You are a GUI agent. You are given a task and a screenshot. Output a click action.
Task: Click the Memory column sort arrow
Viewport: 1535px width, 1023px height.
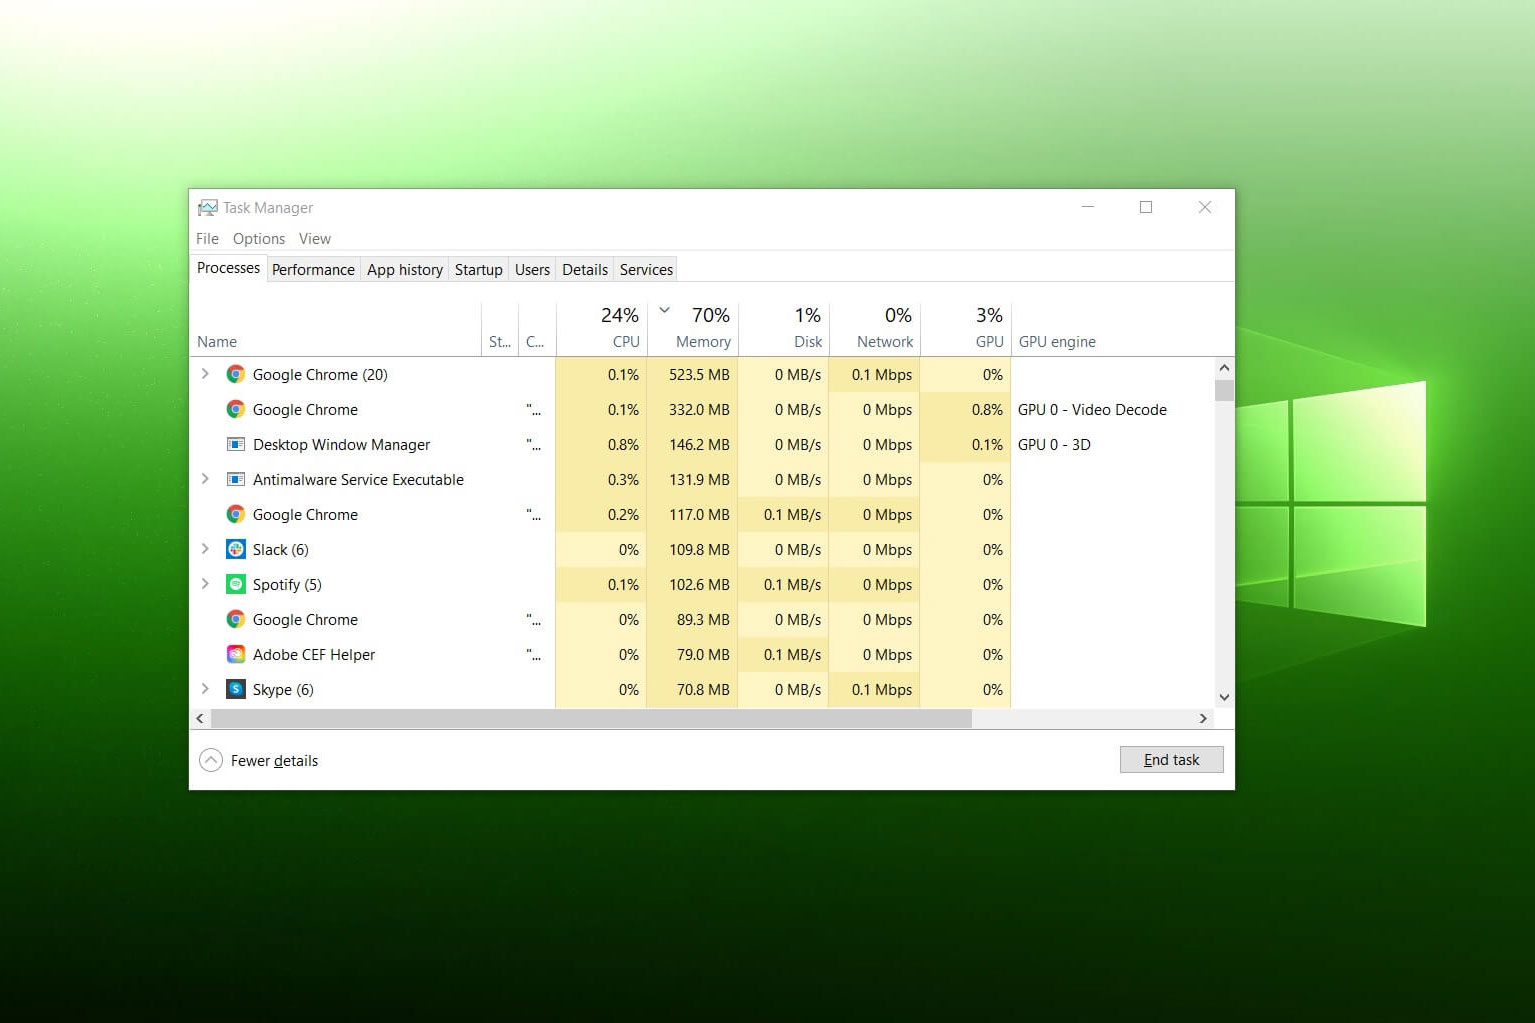point(664,311)
